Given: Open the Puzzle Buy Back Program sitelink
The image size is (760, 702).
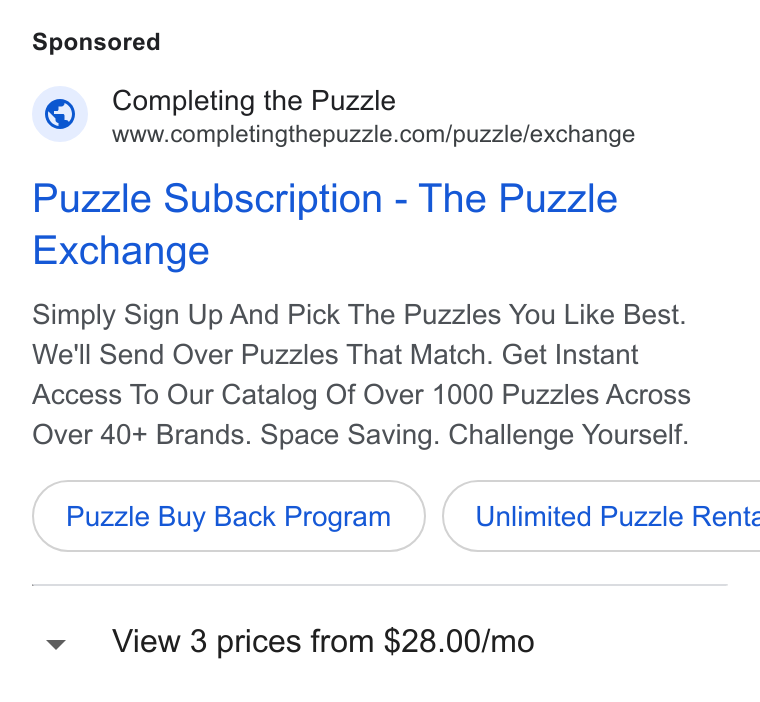Looking at the screenshot, I should [229, 516].
